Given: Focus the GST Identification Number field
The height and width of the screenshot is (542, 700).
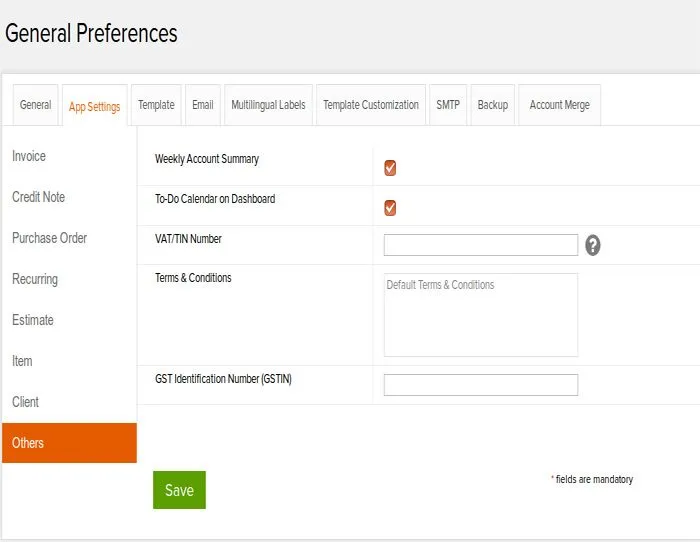Looking at the screenshot, I should click(481, 385).
